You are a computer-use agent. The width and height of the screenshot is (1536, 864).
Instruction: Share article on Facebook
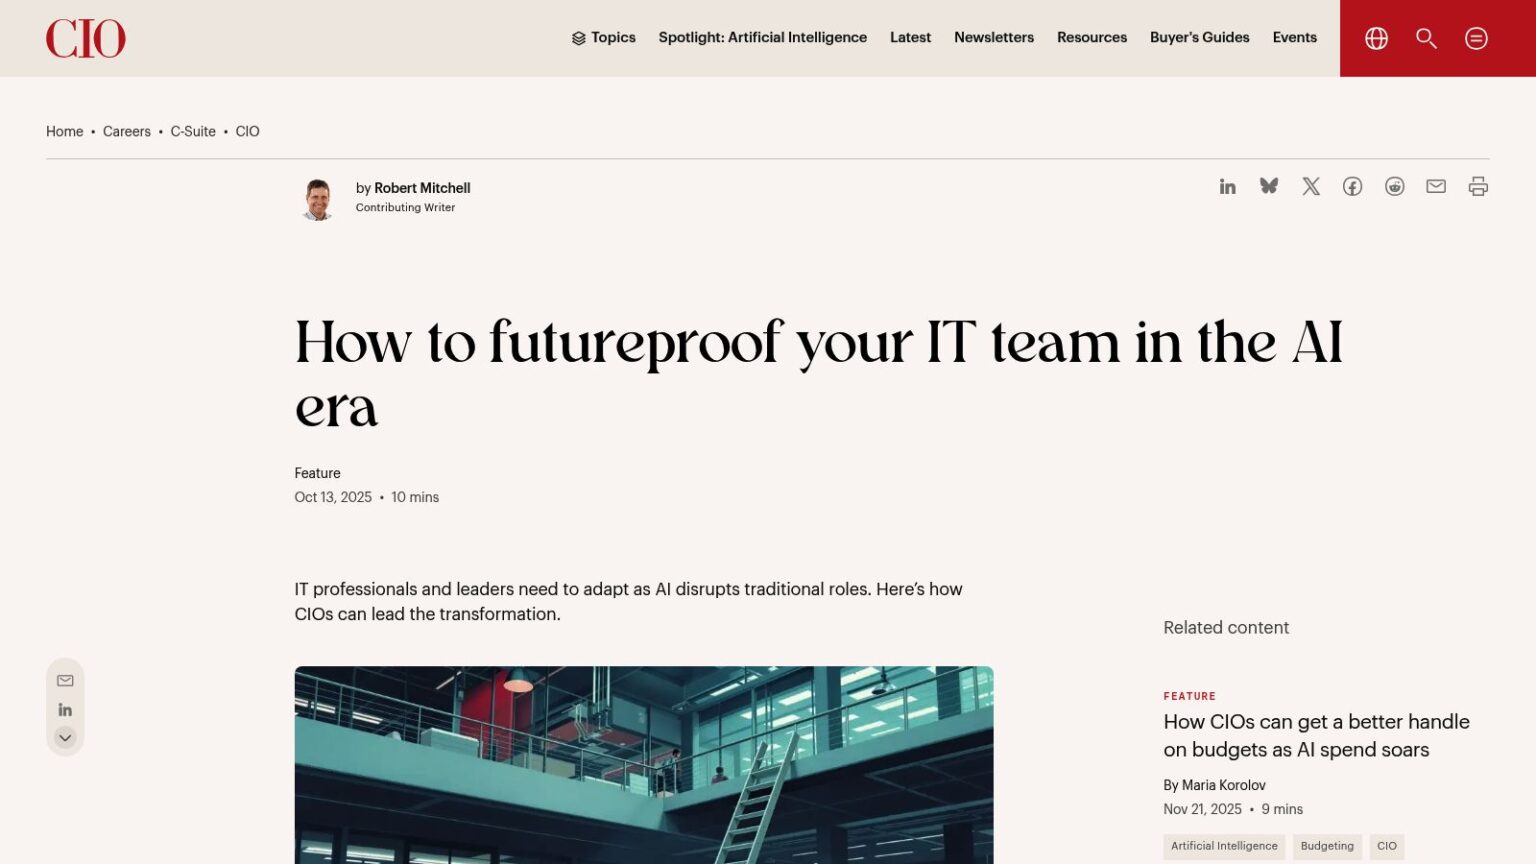(1353, 186)
